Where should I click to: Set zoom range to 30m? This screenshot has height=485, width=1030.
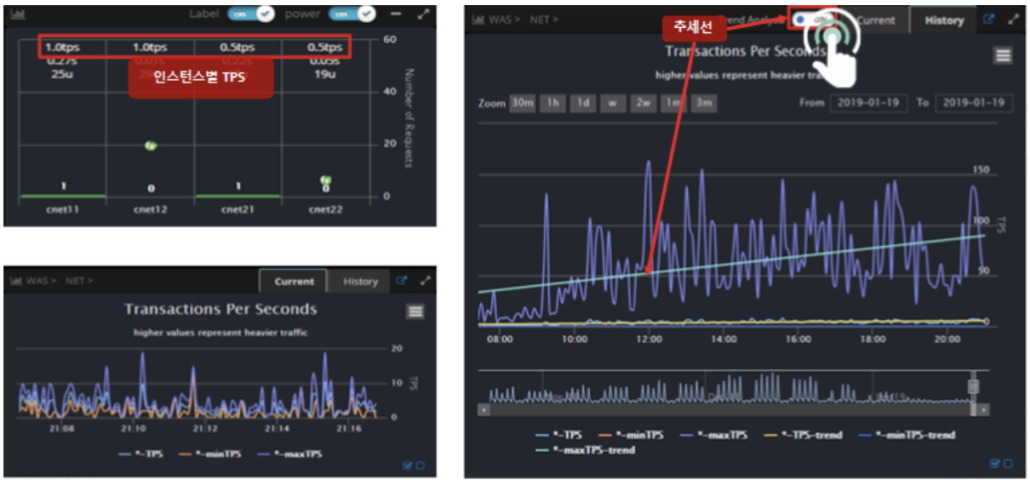(x=522, y=103)
